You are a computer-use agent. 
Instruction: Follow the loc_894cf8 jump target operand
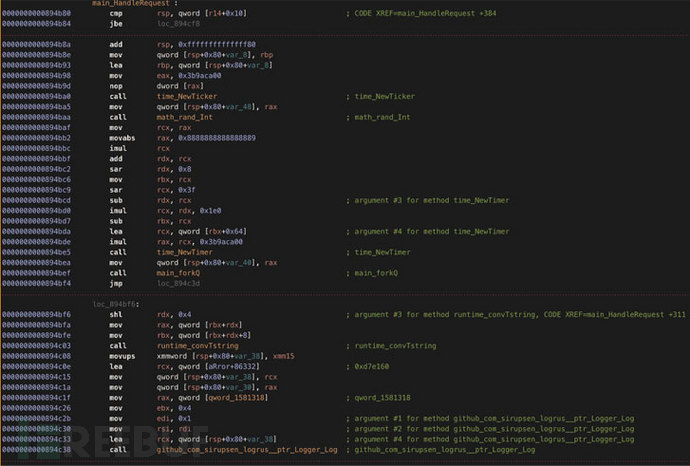pyautogui.click(x=174, y=20)
